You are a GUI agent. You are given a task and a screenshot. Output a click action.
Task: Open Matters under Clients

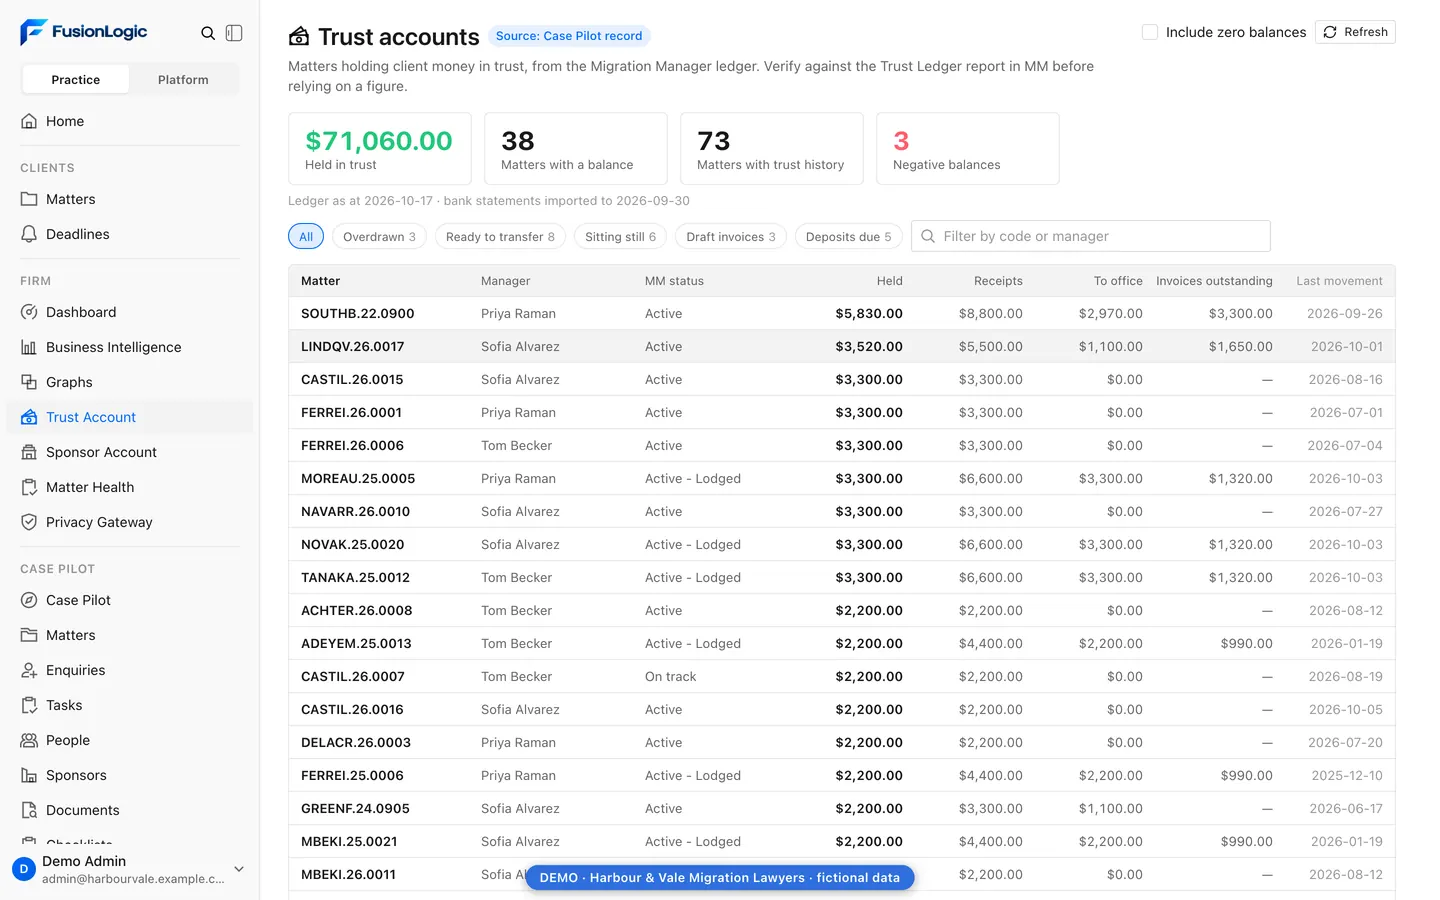pos(130,199)
